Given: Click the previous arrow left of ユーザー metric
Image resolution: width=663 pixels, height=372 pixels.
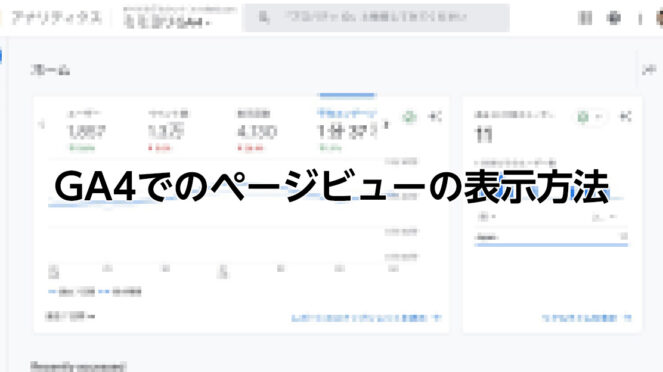Looking at the screenshot, I should click(41, 124).
